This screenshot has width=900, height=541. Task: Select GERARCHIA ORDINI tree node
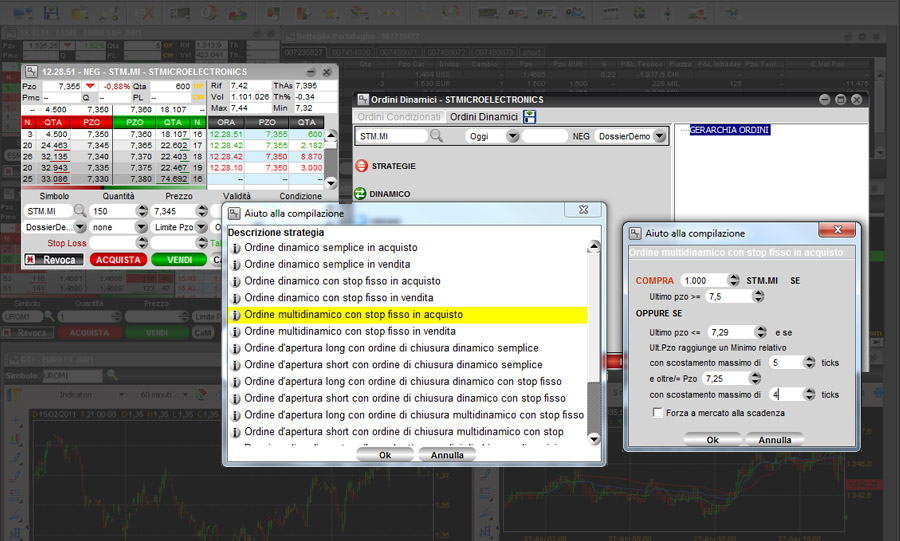730,130
